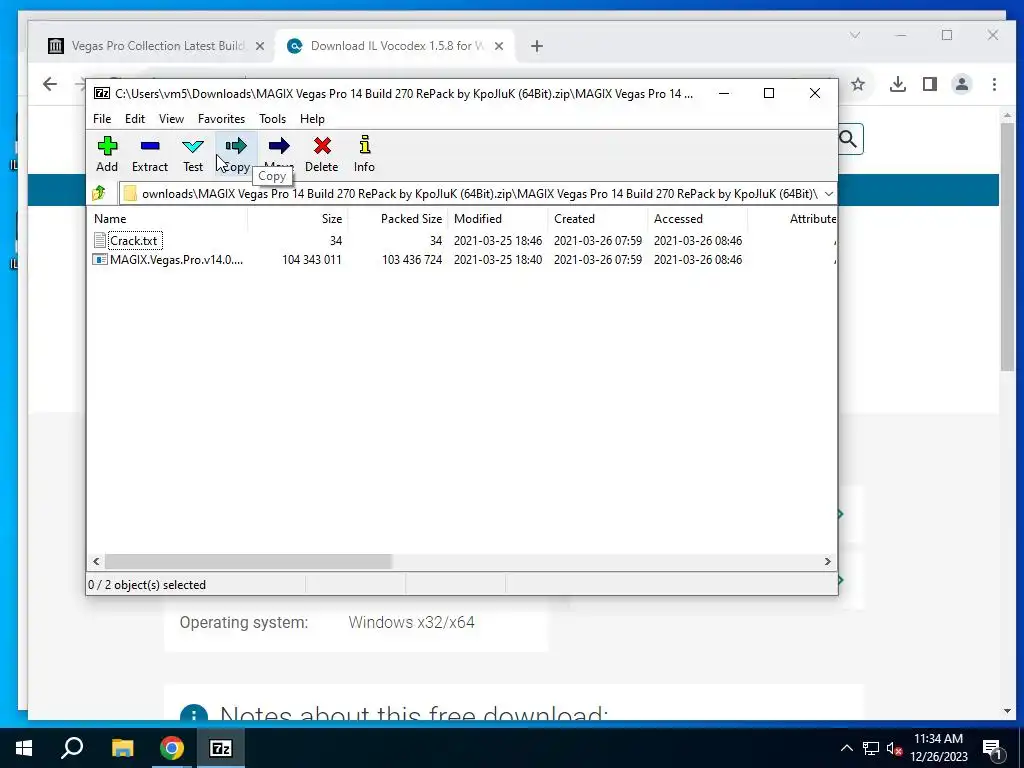This screenshot has width=1024, height=768.
Task: Open the Favorites menu
Action: tap(221, 119)
